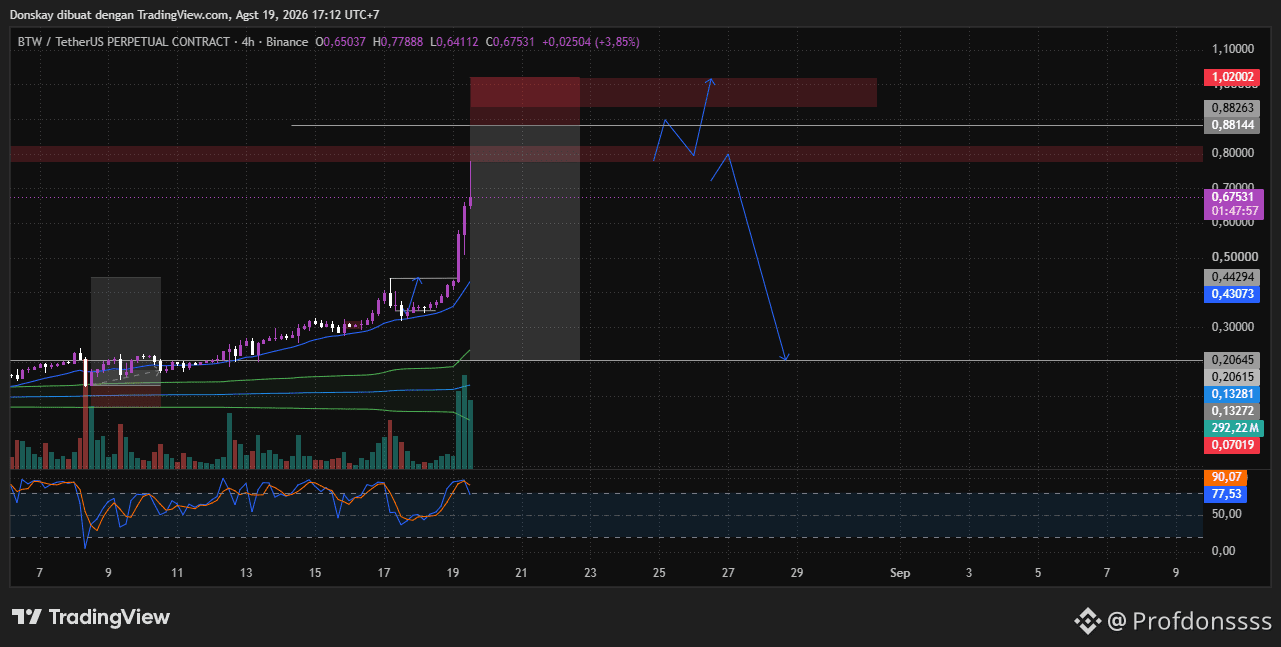Click the 01:47:57 candle countdown label
The image size is (1281, 647).
pyautogui.click(x=1233, y=211)
